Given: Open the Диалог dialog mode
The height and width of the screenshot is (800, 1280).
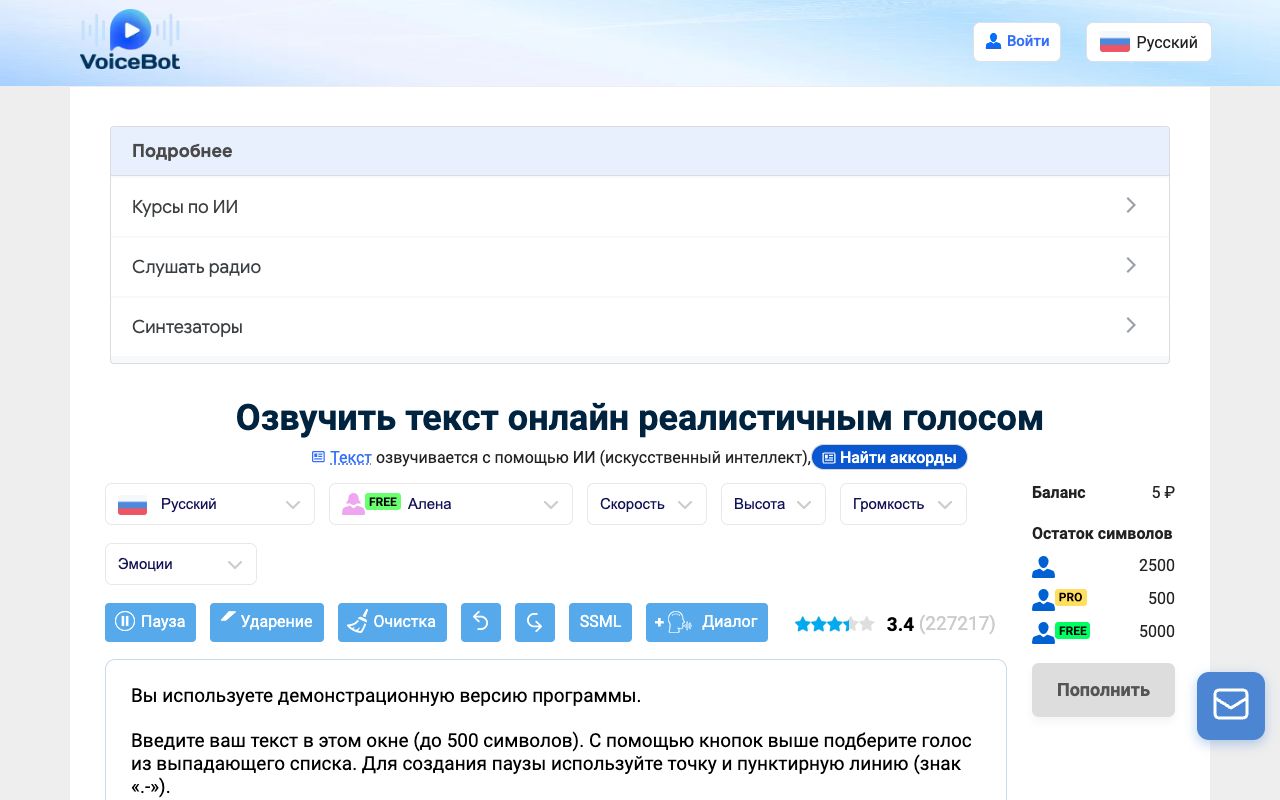Looking at the screenshot, I should [707, 622].
